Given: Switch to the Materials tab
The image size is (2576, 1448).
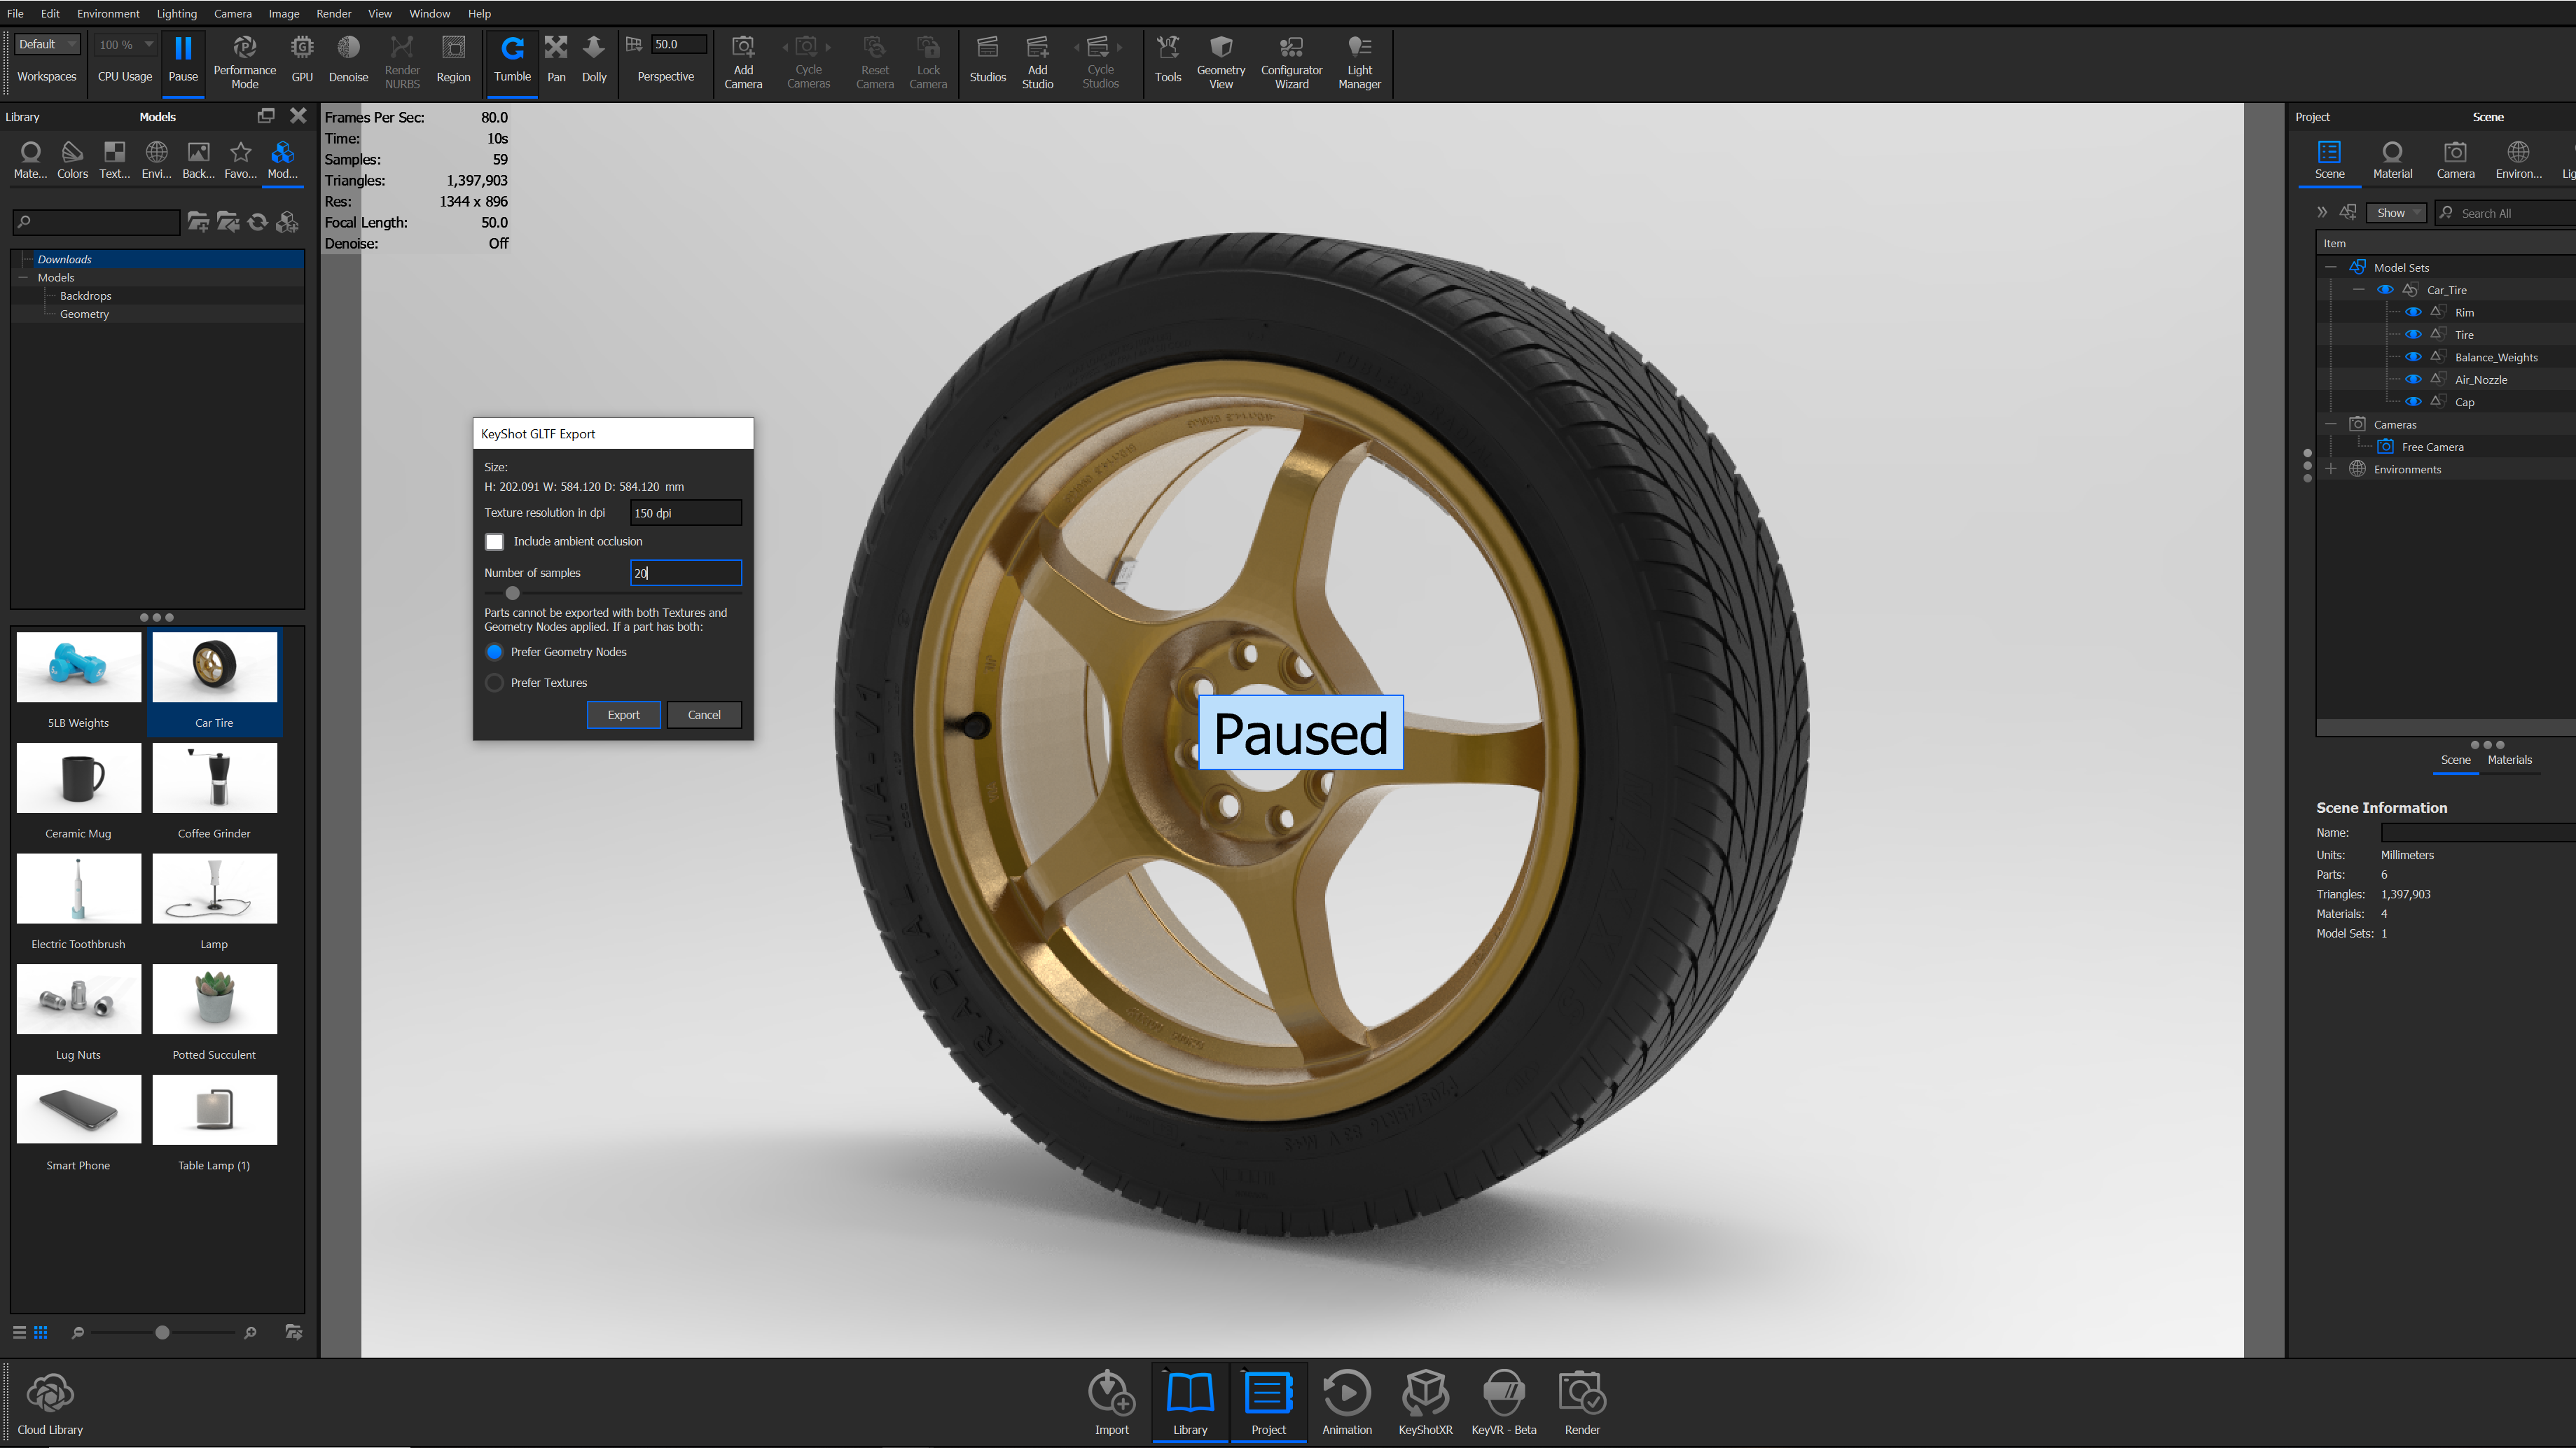Looking at the screenshot, I should click(x=2509, y=760).
